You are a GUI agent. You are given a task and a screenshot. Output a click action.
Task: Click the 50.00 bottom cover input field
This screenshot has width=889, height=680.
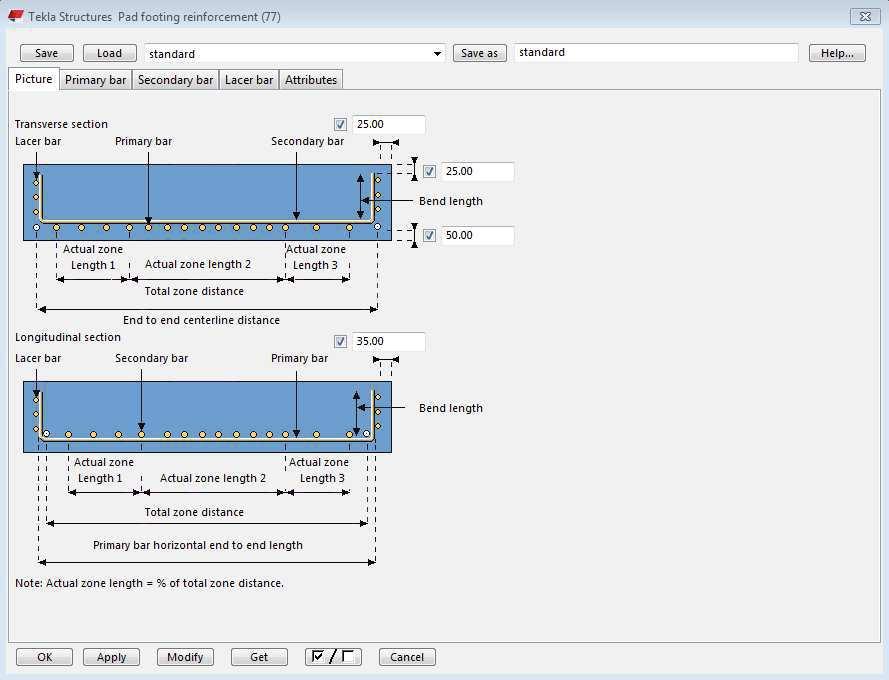(477, 235)
